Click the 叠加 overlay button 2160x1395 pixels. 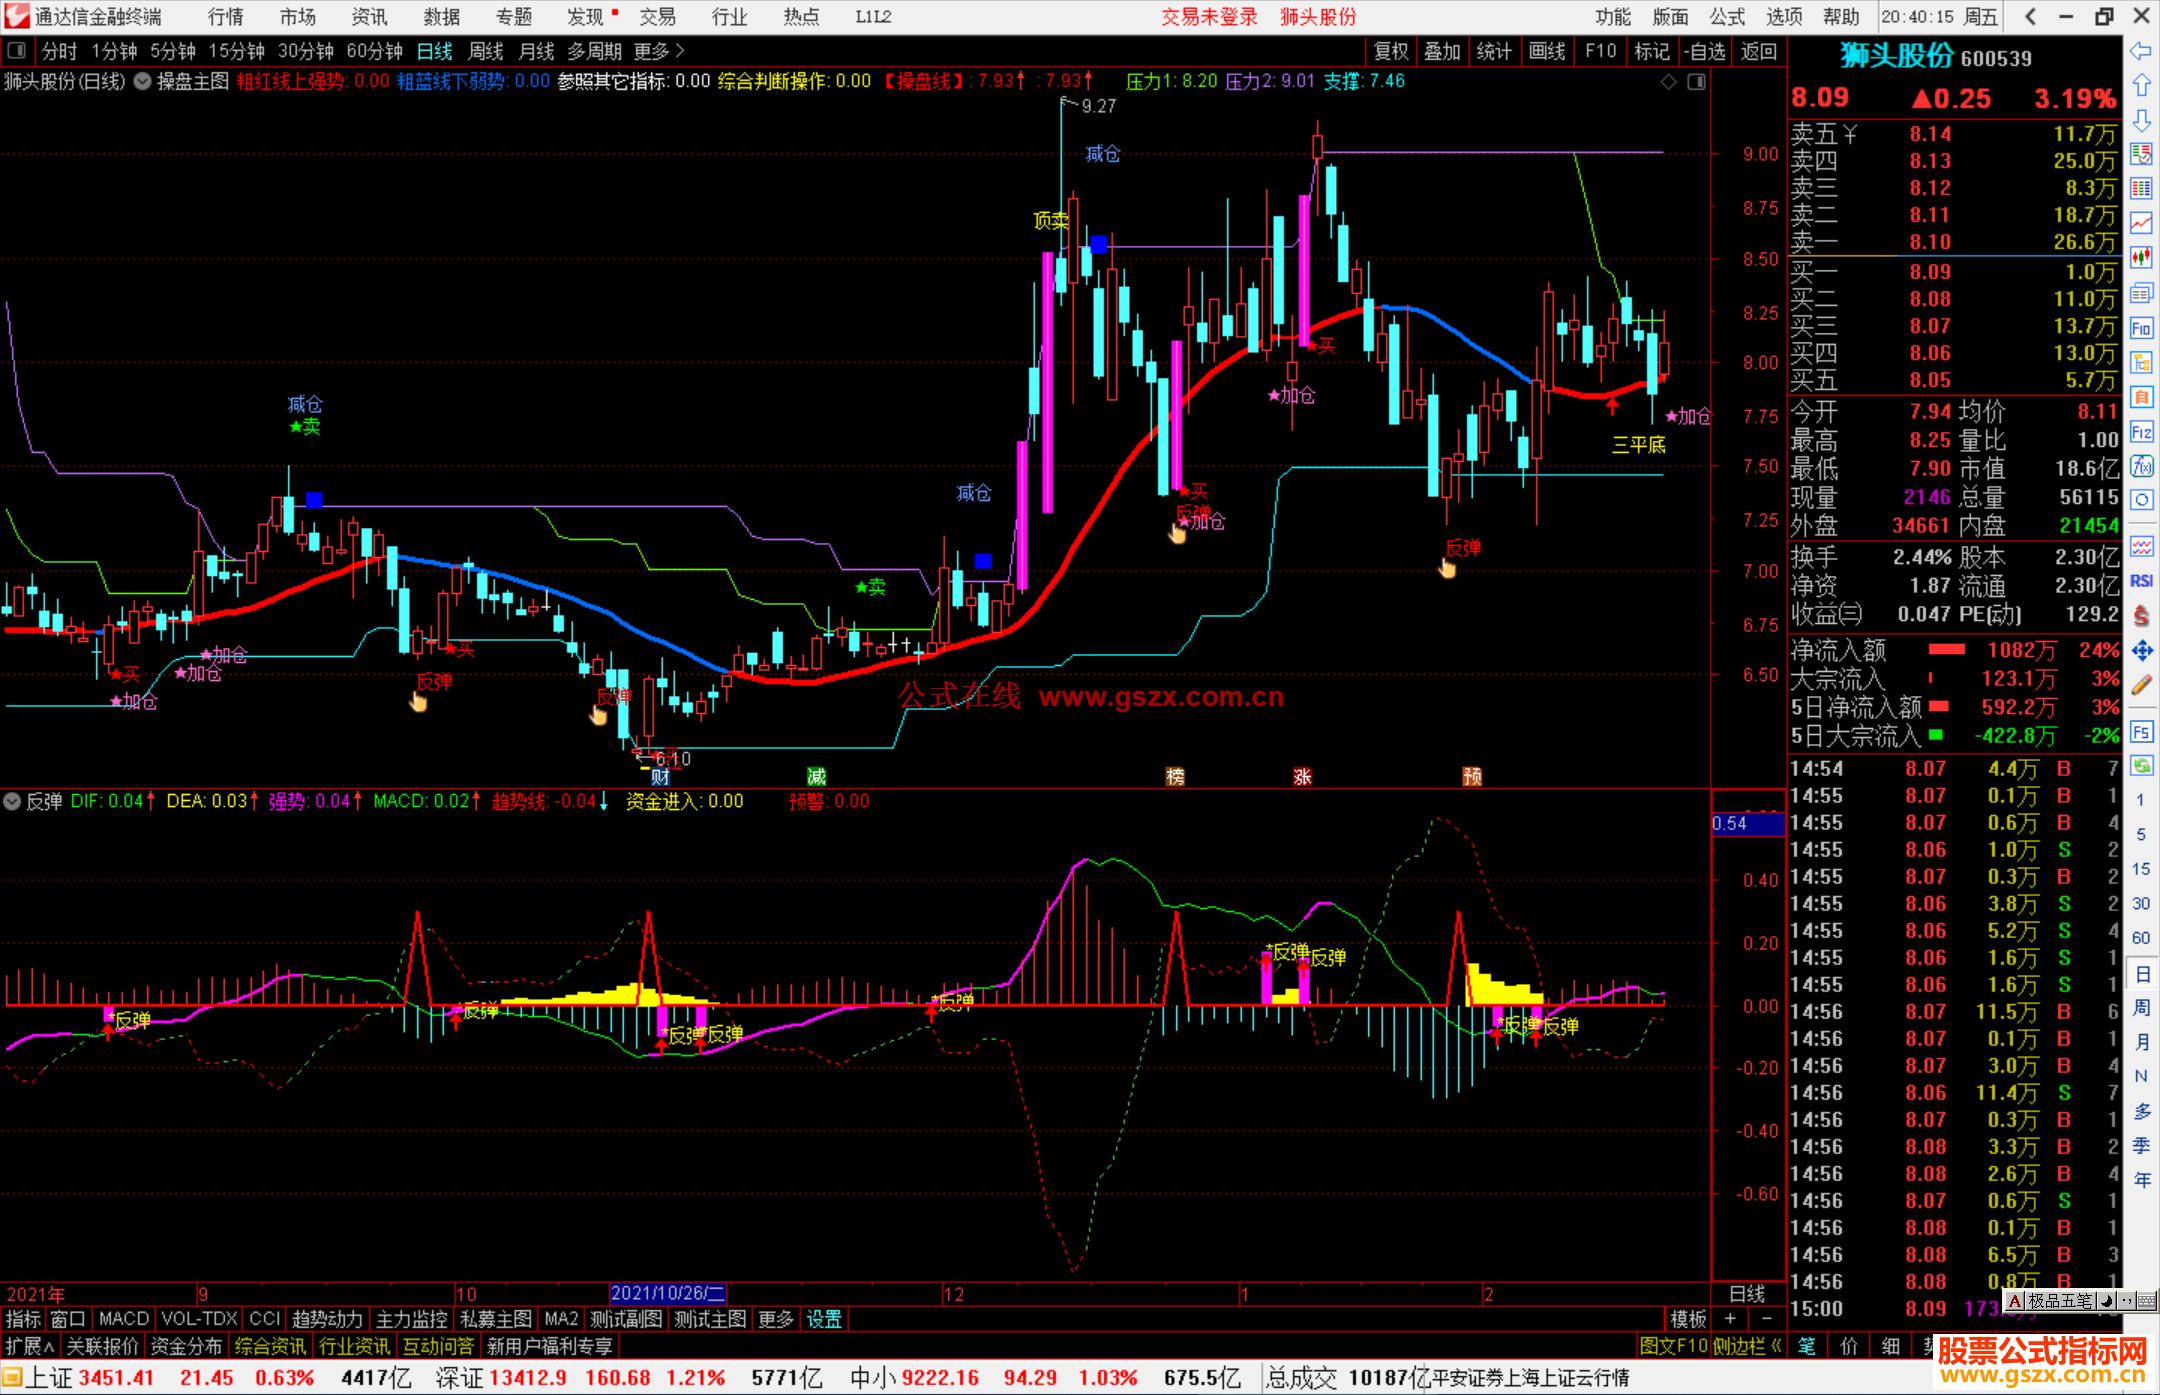tap(1443, 51)
